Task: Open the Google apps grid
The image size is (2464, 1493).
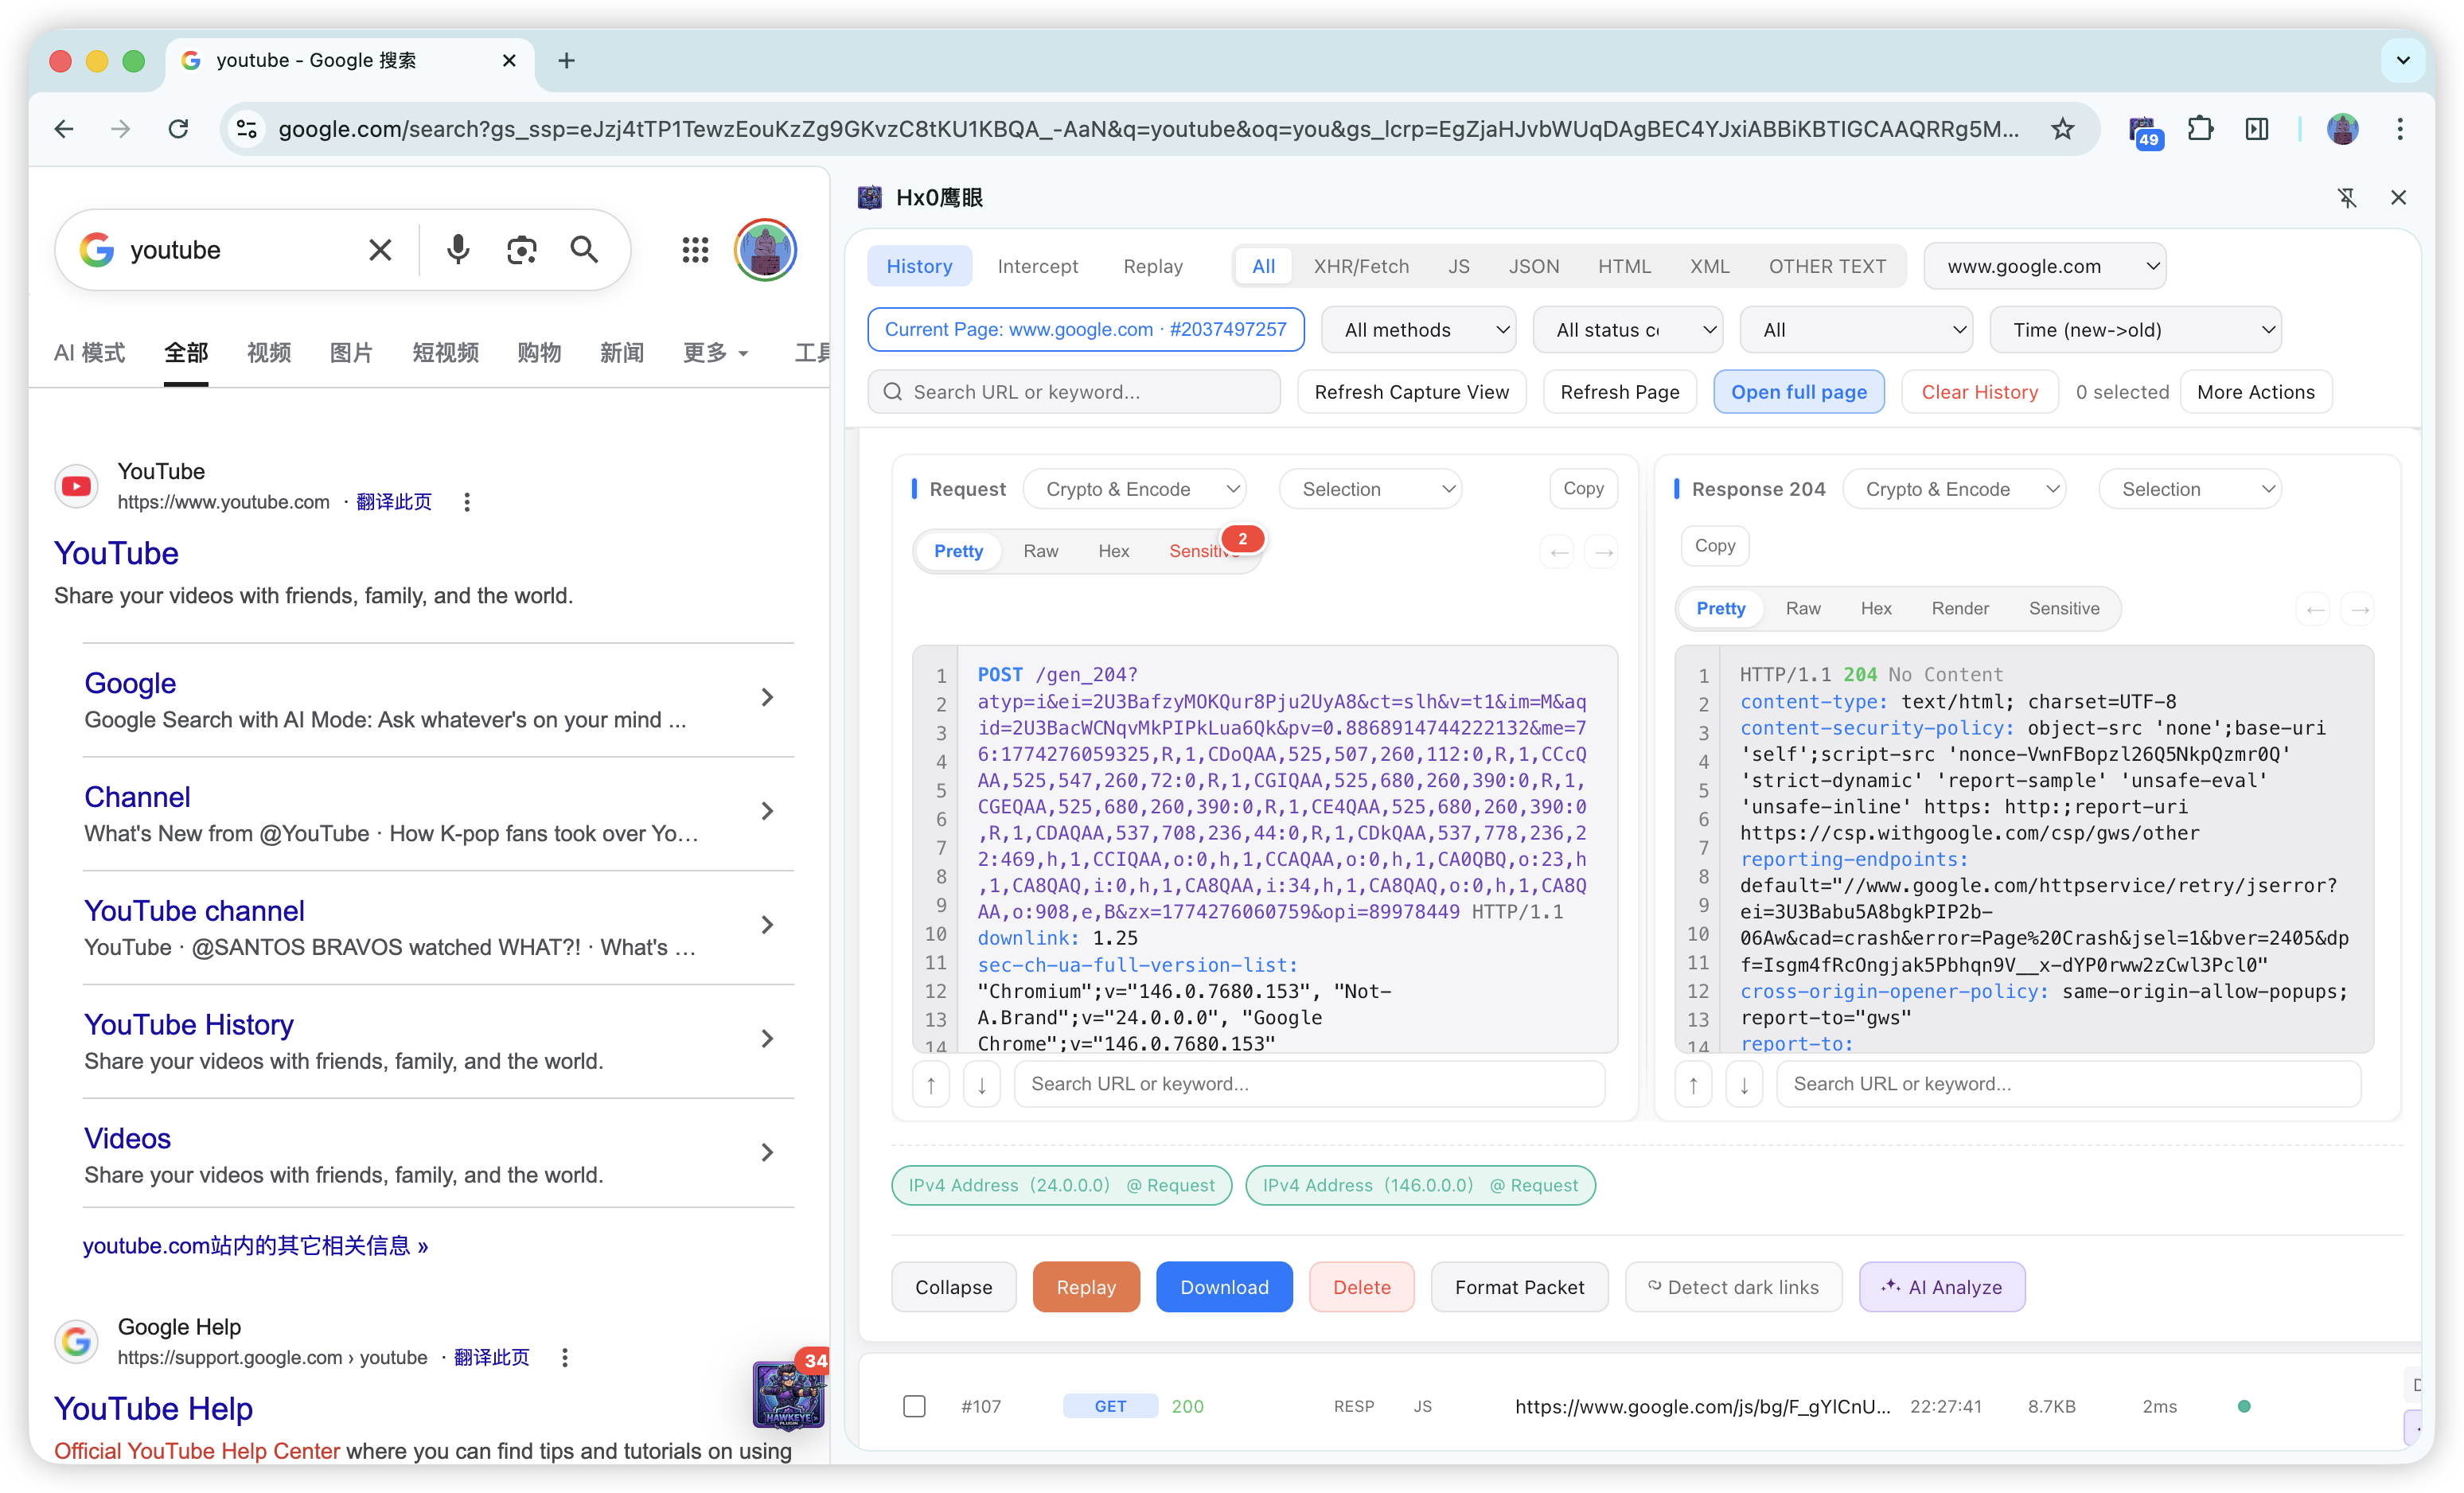Action: pyautogui.click(x=695, y=250)
